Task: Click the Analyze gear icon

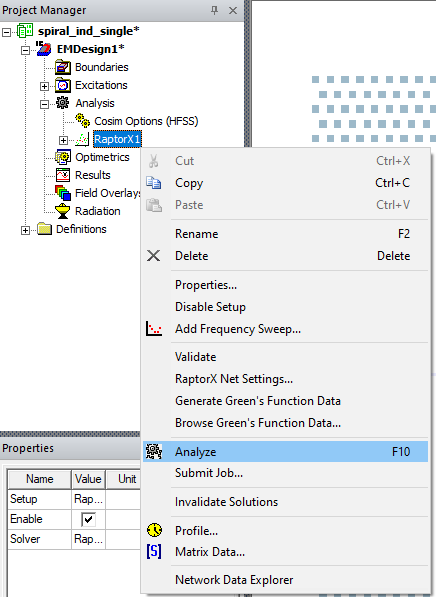Action: [x=154, y=452]
